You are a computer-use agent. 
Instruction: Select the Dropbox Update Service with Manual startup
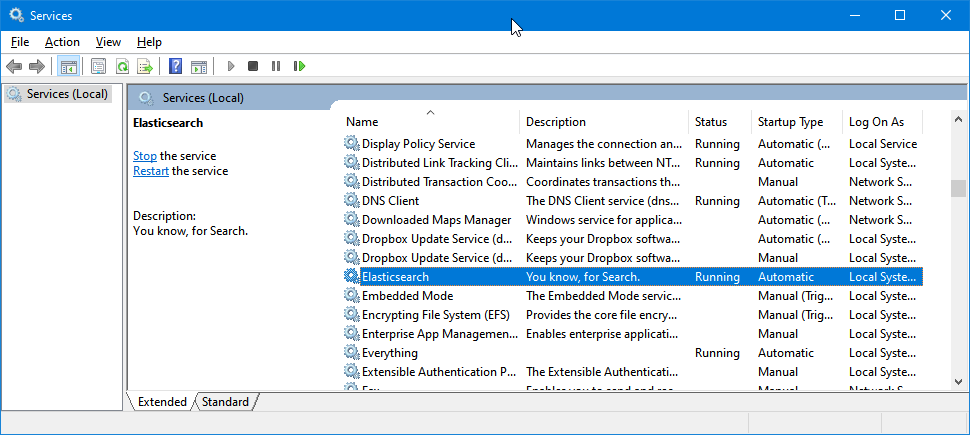tap(437, 257)
